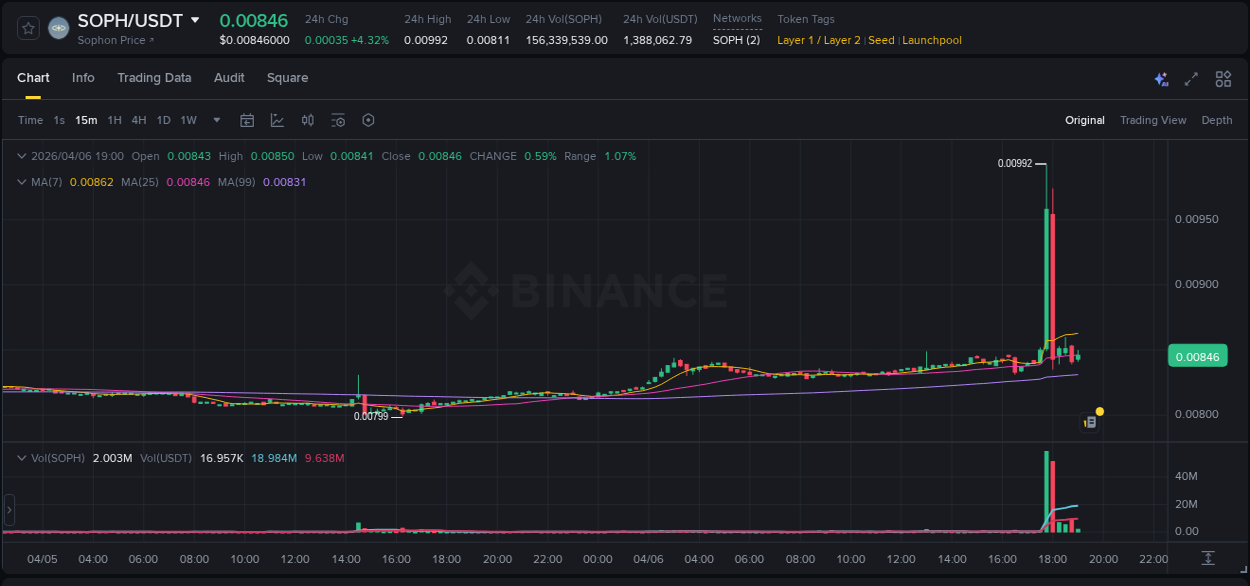
Task: Change the candlestick chart style icon
Action: click(308, 120)
